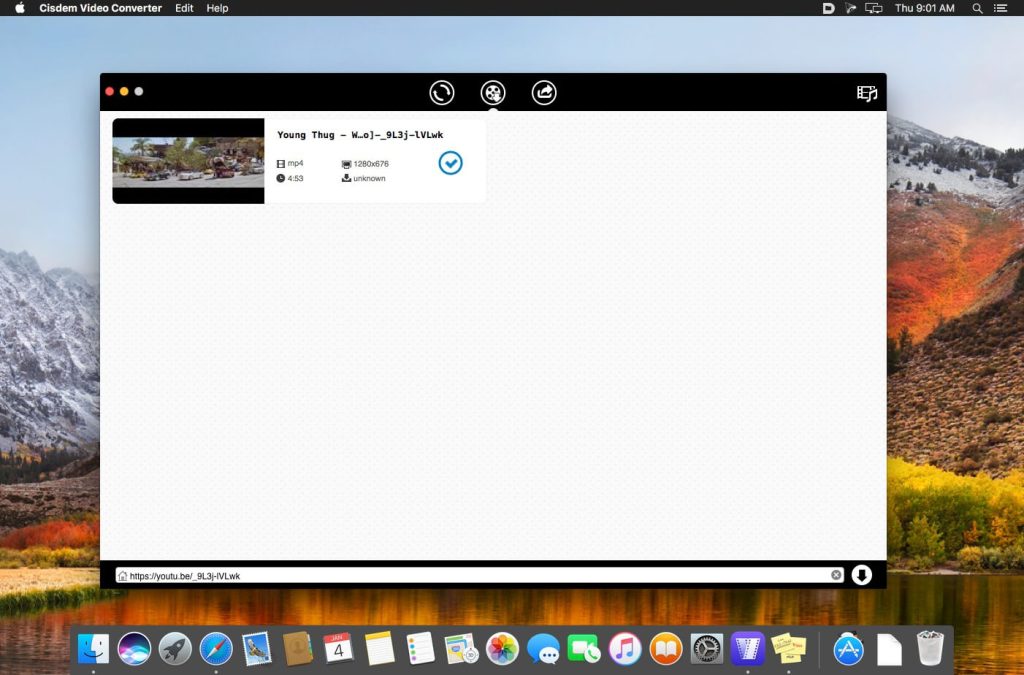Switch to the Download tab film reel icon

click(x=493, y=93)
